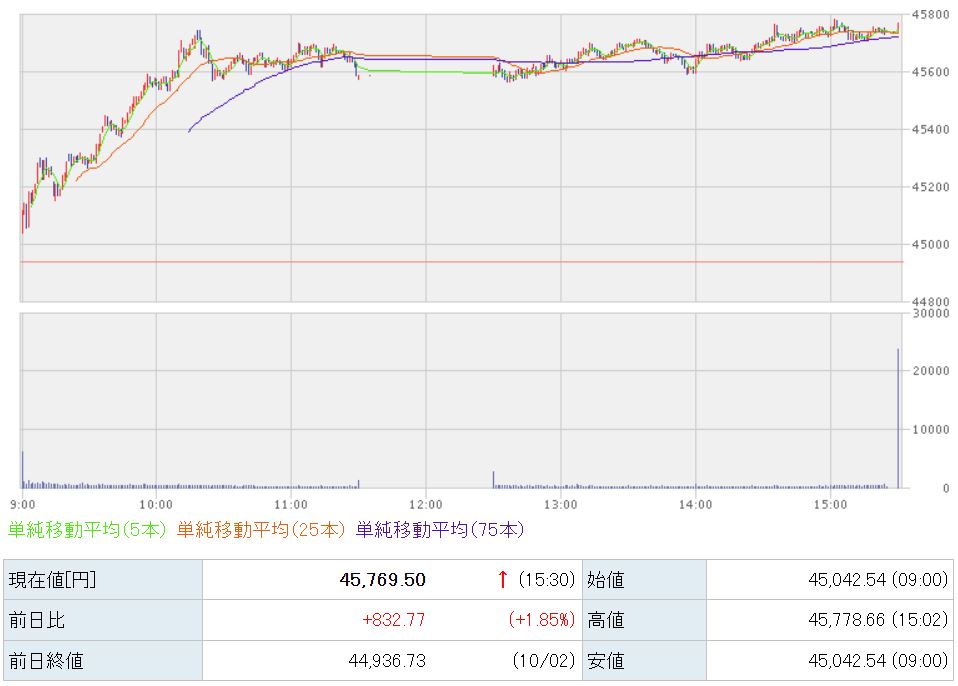Image resolution: width=958 pixels, height=686 pixels.
Task: Select the high value 45,778.66 (15:02)
Action: tap(877, 620)
